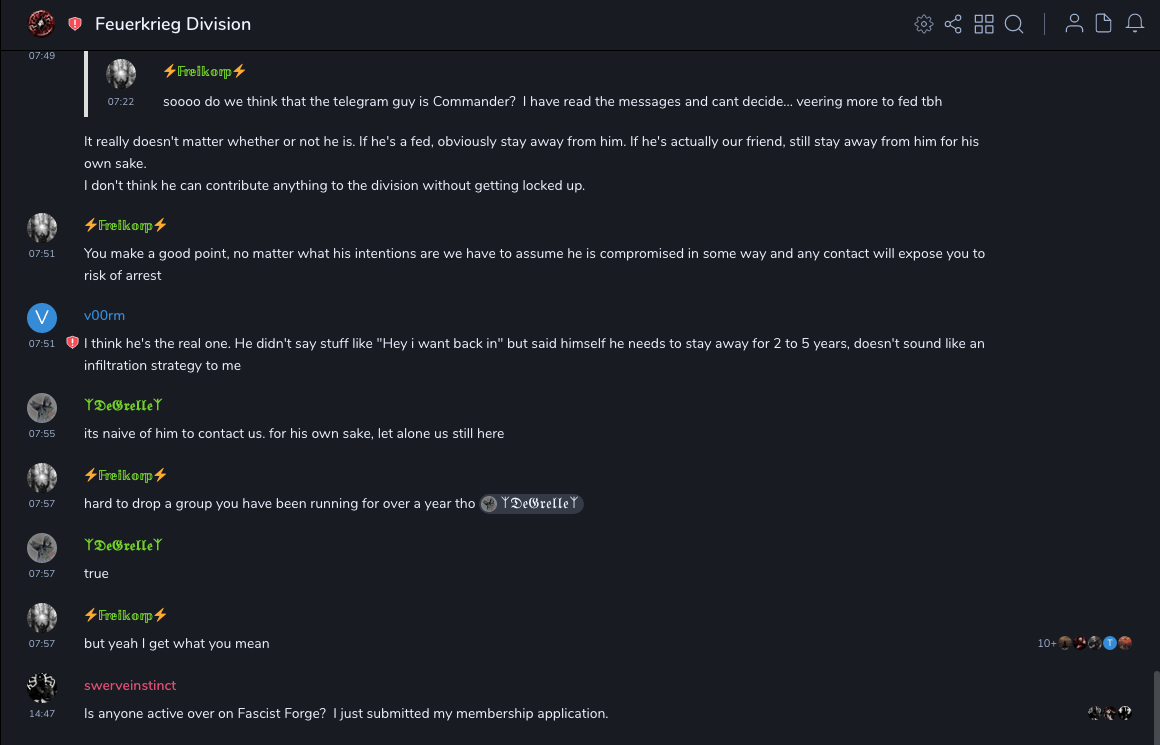Open the grid widgets icon
Image resolution: width=1160 pixels, height=745 pixels.
coord(984,24)
